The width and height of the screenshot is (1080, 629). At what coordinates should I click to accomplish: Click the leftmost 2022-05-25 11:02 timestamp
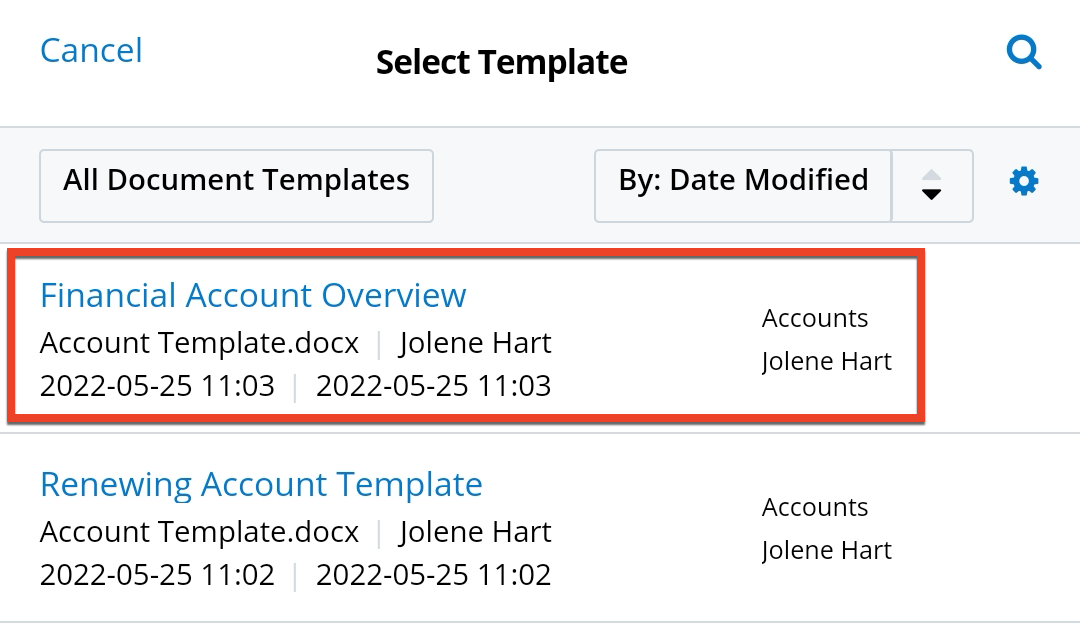[157, 576]
